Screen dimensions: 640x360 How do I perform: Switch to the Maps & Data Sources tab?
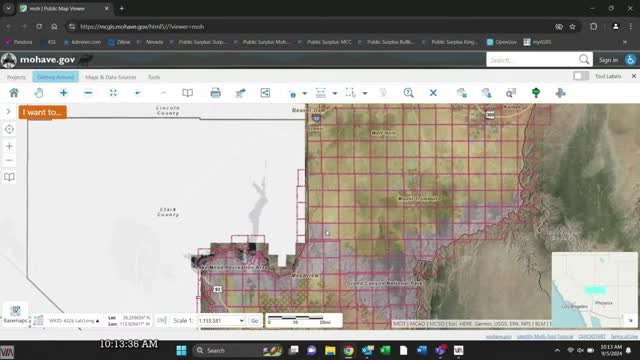pos(111,77)
